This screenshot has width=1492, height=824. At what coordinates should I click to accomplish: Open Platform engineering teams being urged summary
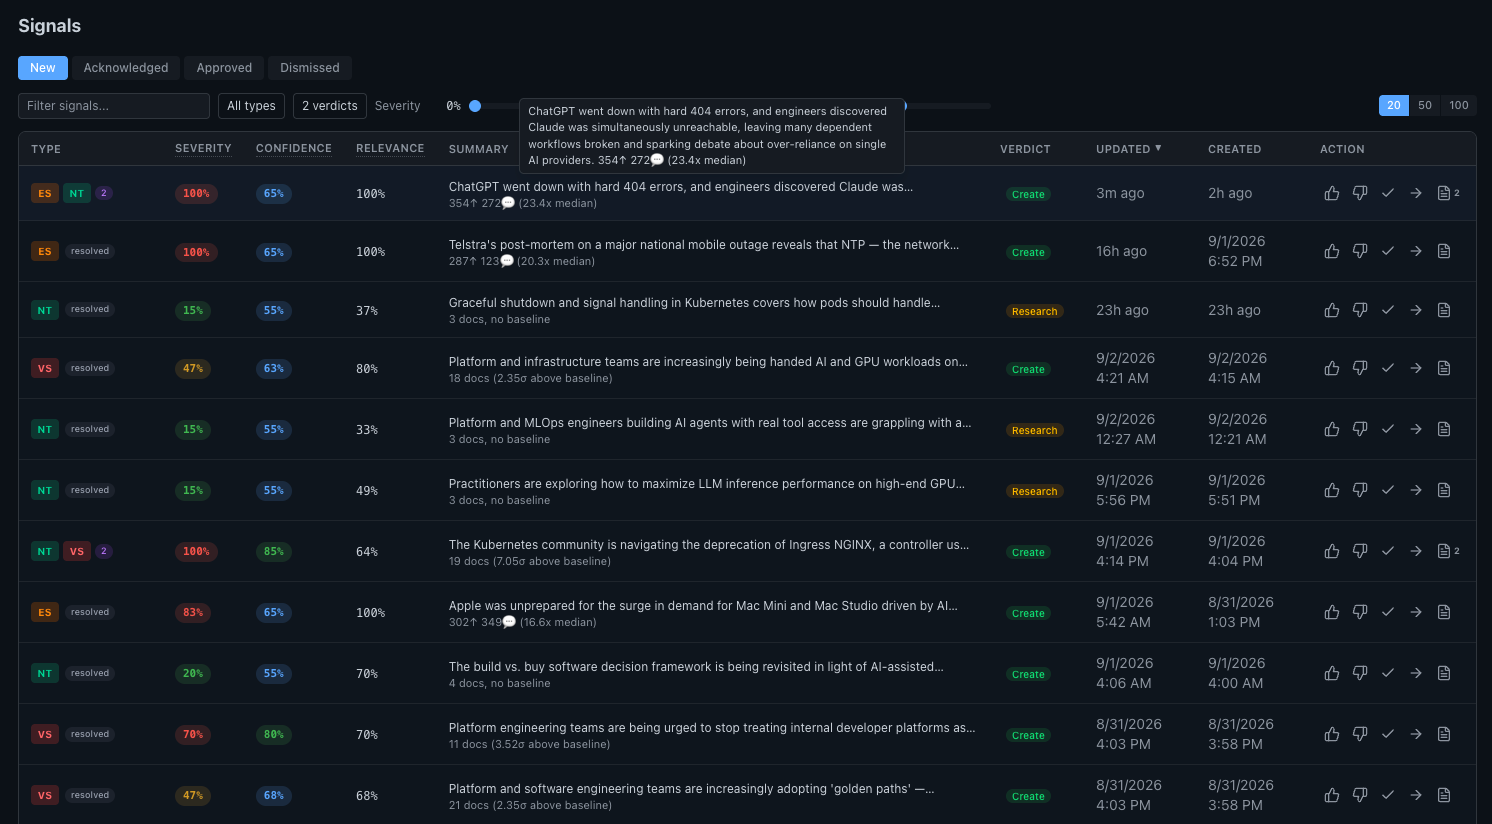tap(712, 727)
